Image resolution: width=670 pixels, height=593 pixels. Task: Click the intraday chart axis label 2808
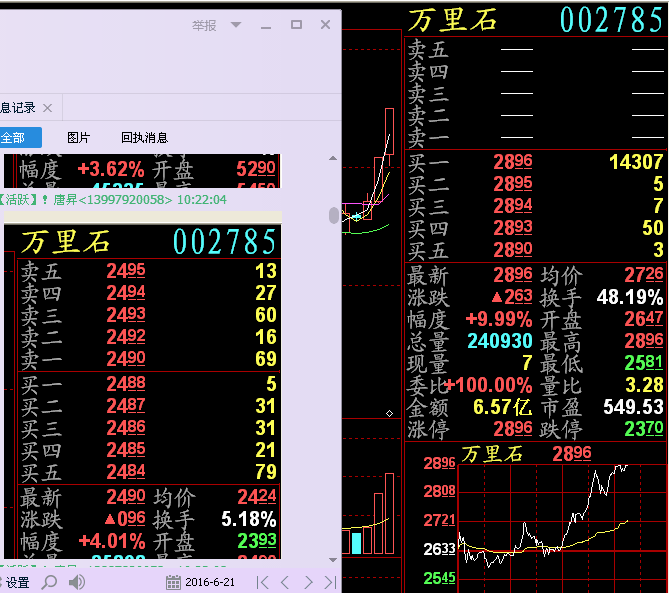(439, 491)
